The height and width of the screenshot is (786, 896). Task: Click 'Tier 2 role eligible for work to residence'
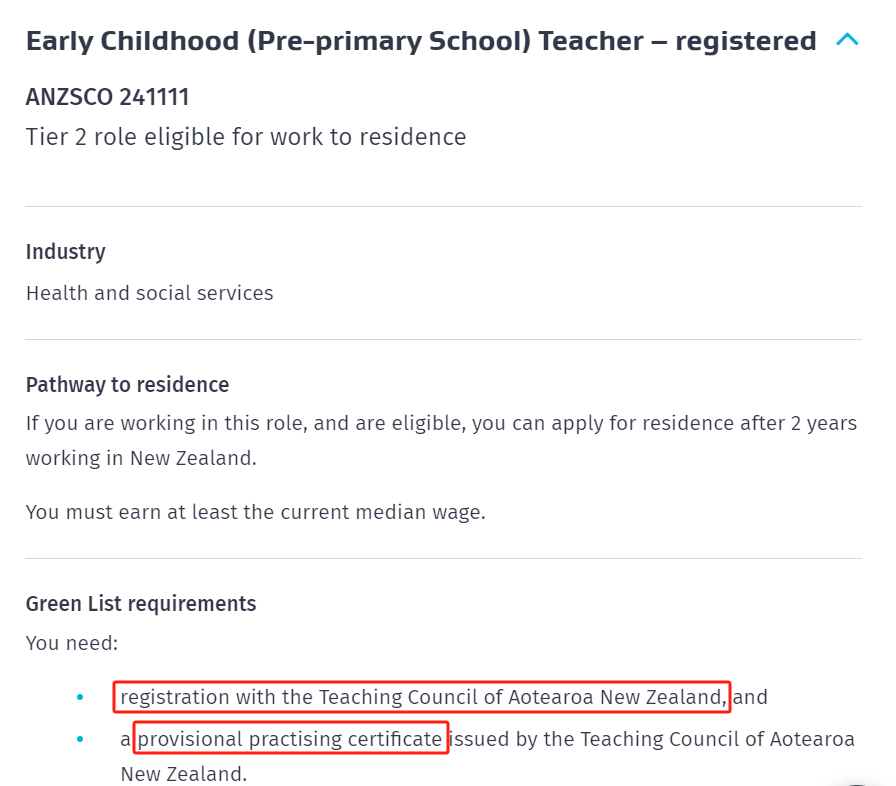[x=246, y=137]
